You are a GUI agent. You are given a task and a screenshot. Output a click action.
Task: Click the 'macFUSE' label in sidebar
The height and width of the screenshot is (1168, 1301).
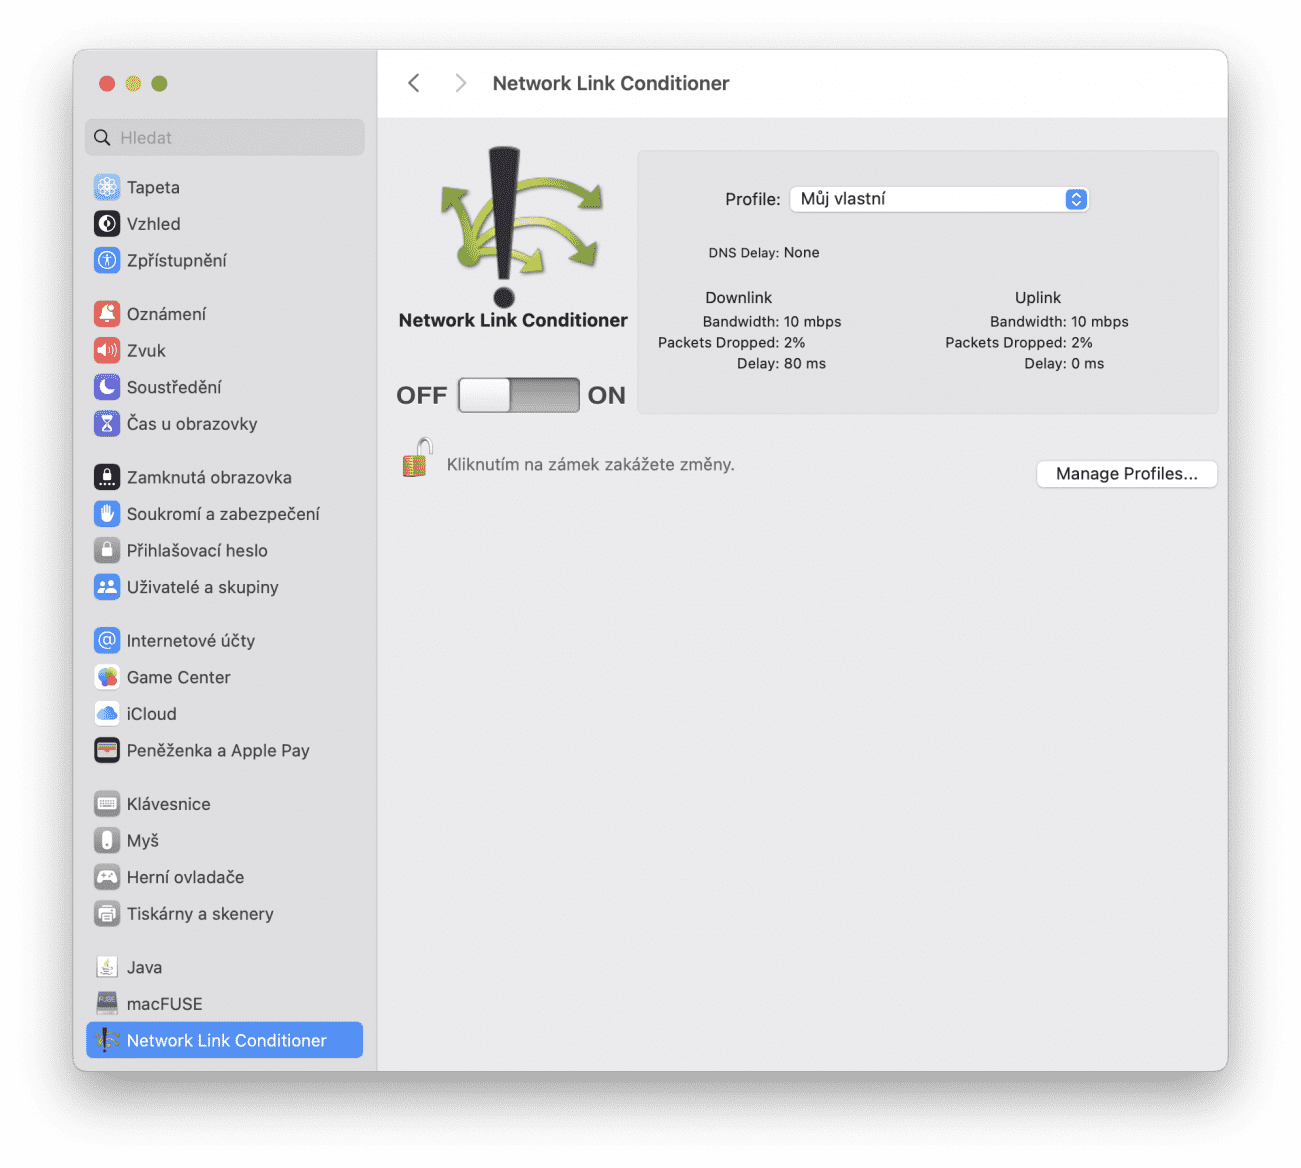pyautogui.click(x=165, y=1004)
